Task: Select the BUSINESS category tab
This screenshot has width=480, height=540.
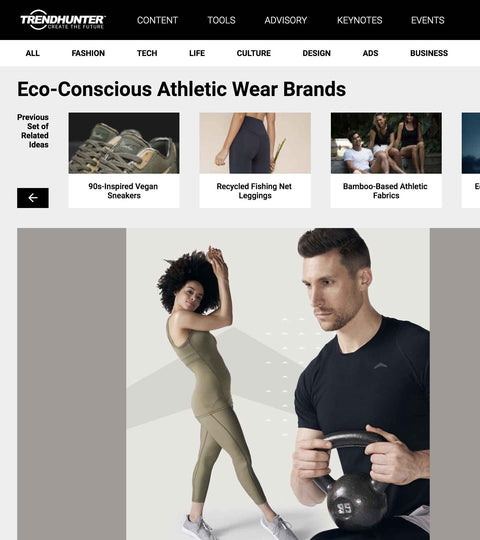Action: [x=429, y=53]
